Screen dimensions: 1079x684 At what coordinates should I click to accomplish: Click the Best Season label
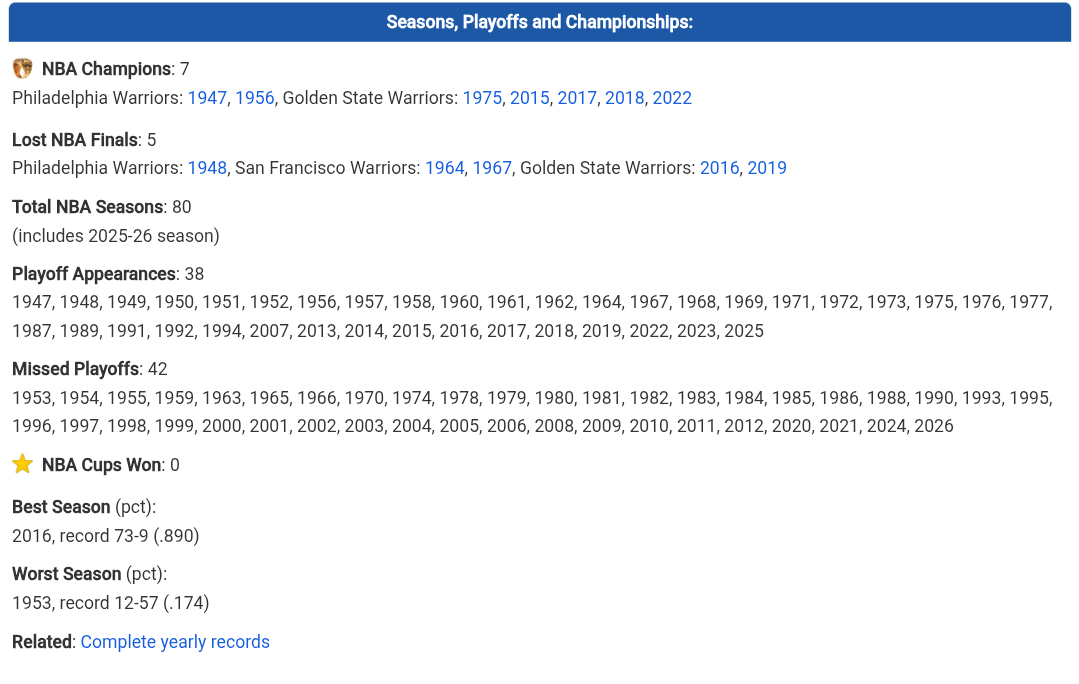coord(61,506)
